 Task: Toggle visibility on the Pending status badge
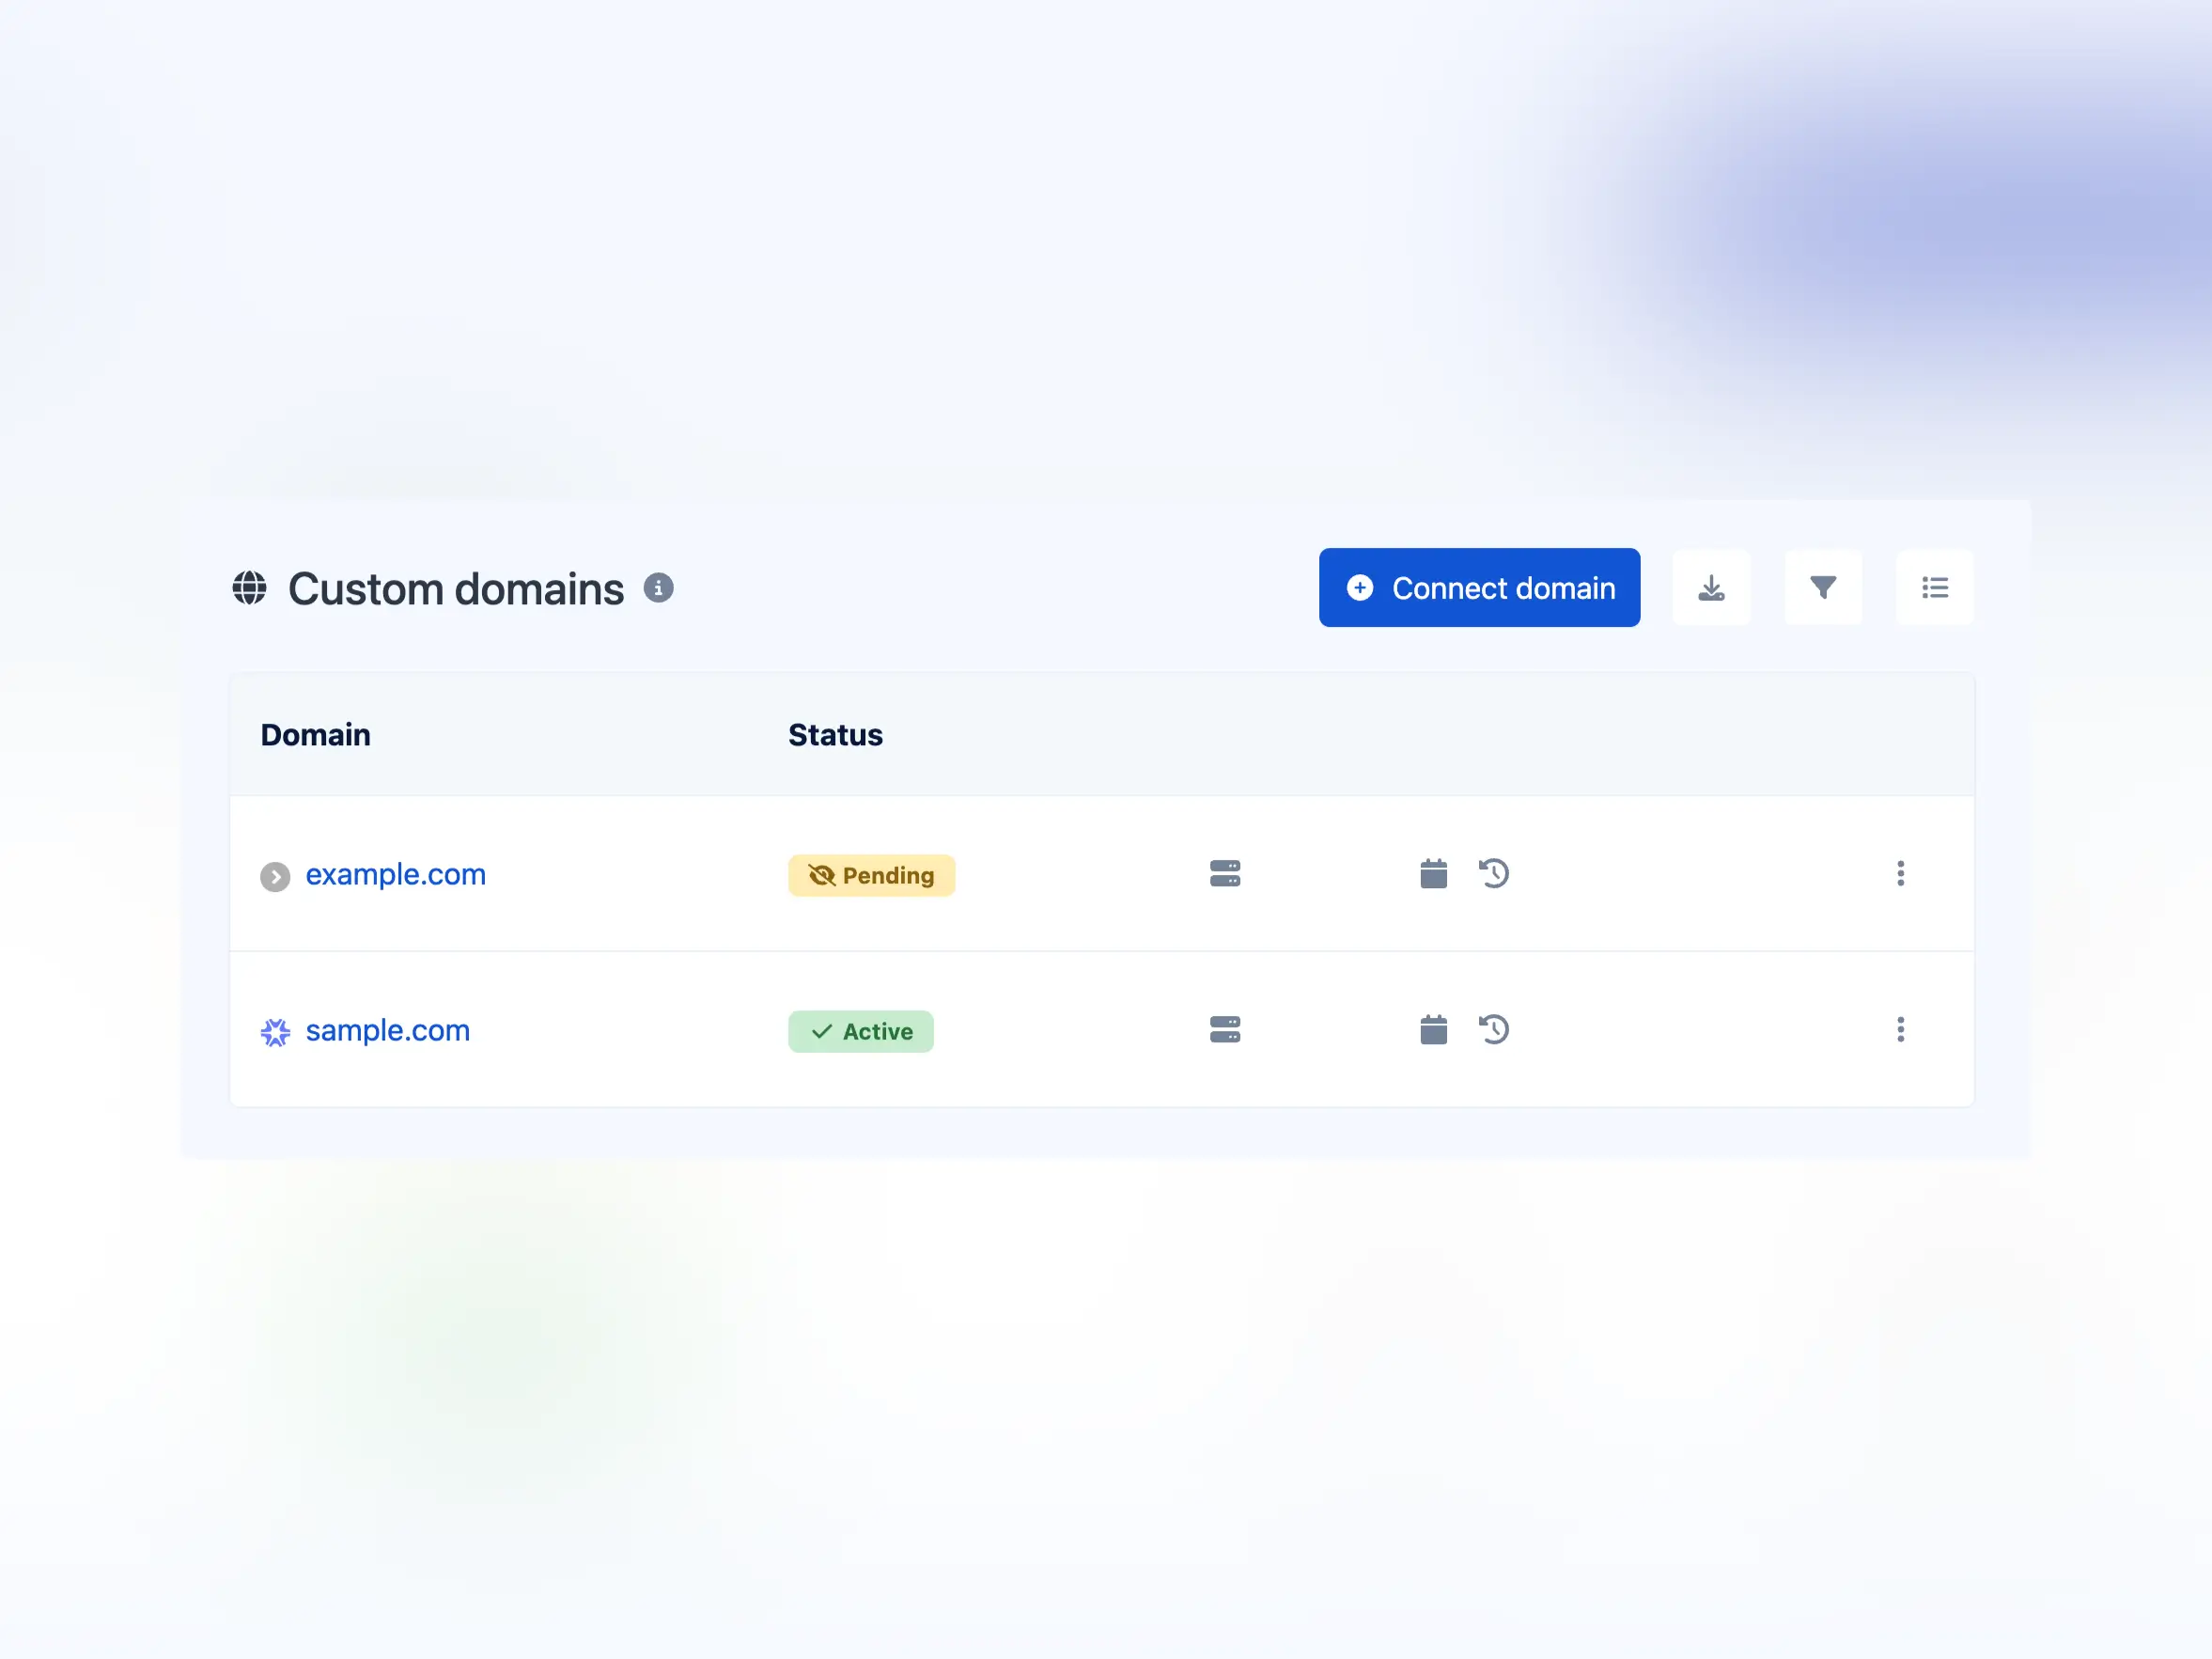click(820, 874)
